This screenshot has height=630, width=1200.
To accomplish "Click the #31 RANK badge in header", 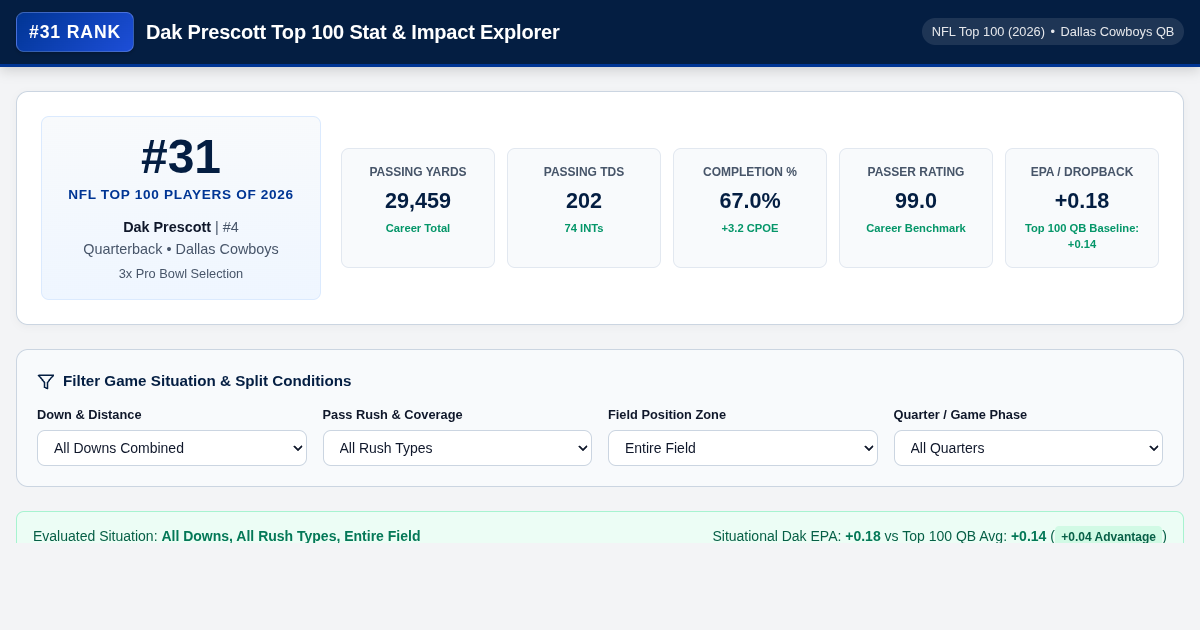I will pyautogui.click(x=75, y=32).
